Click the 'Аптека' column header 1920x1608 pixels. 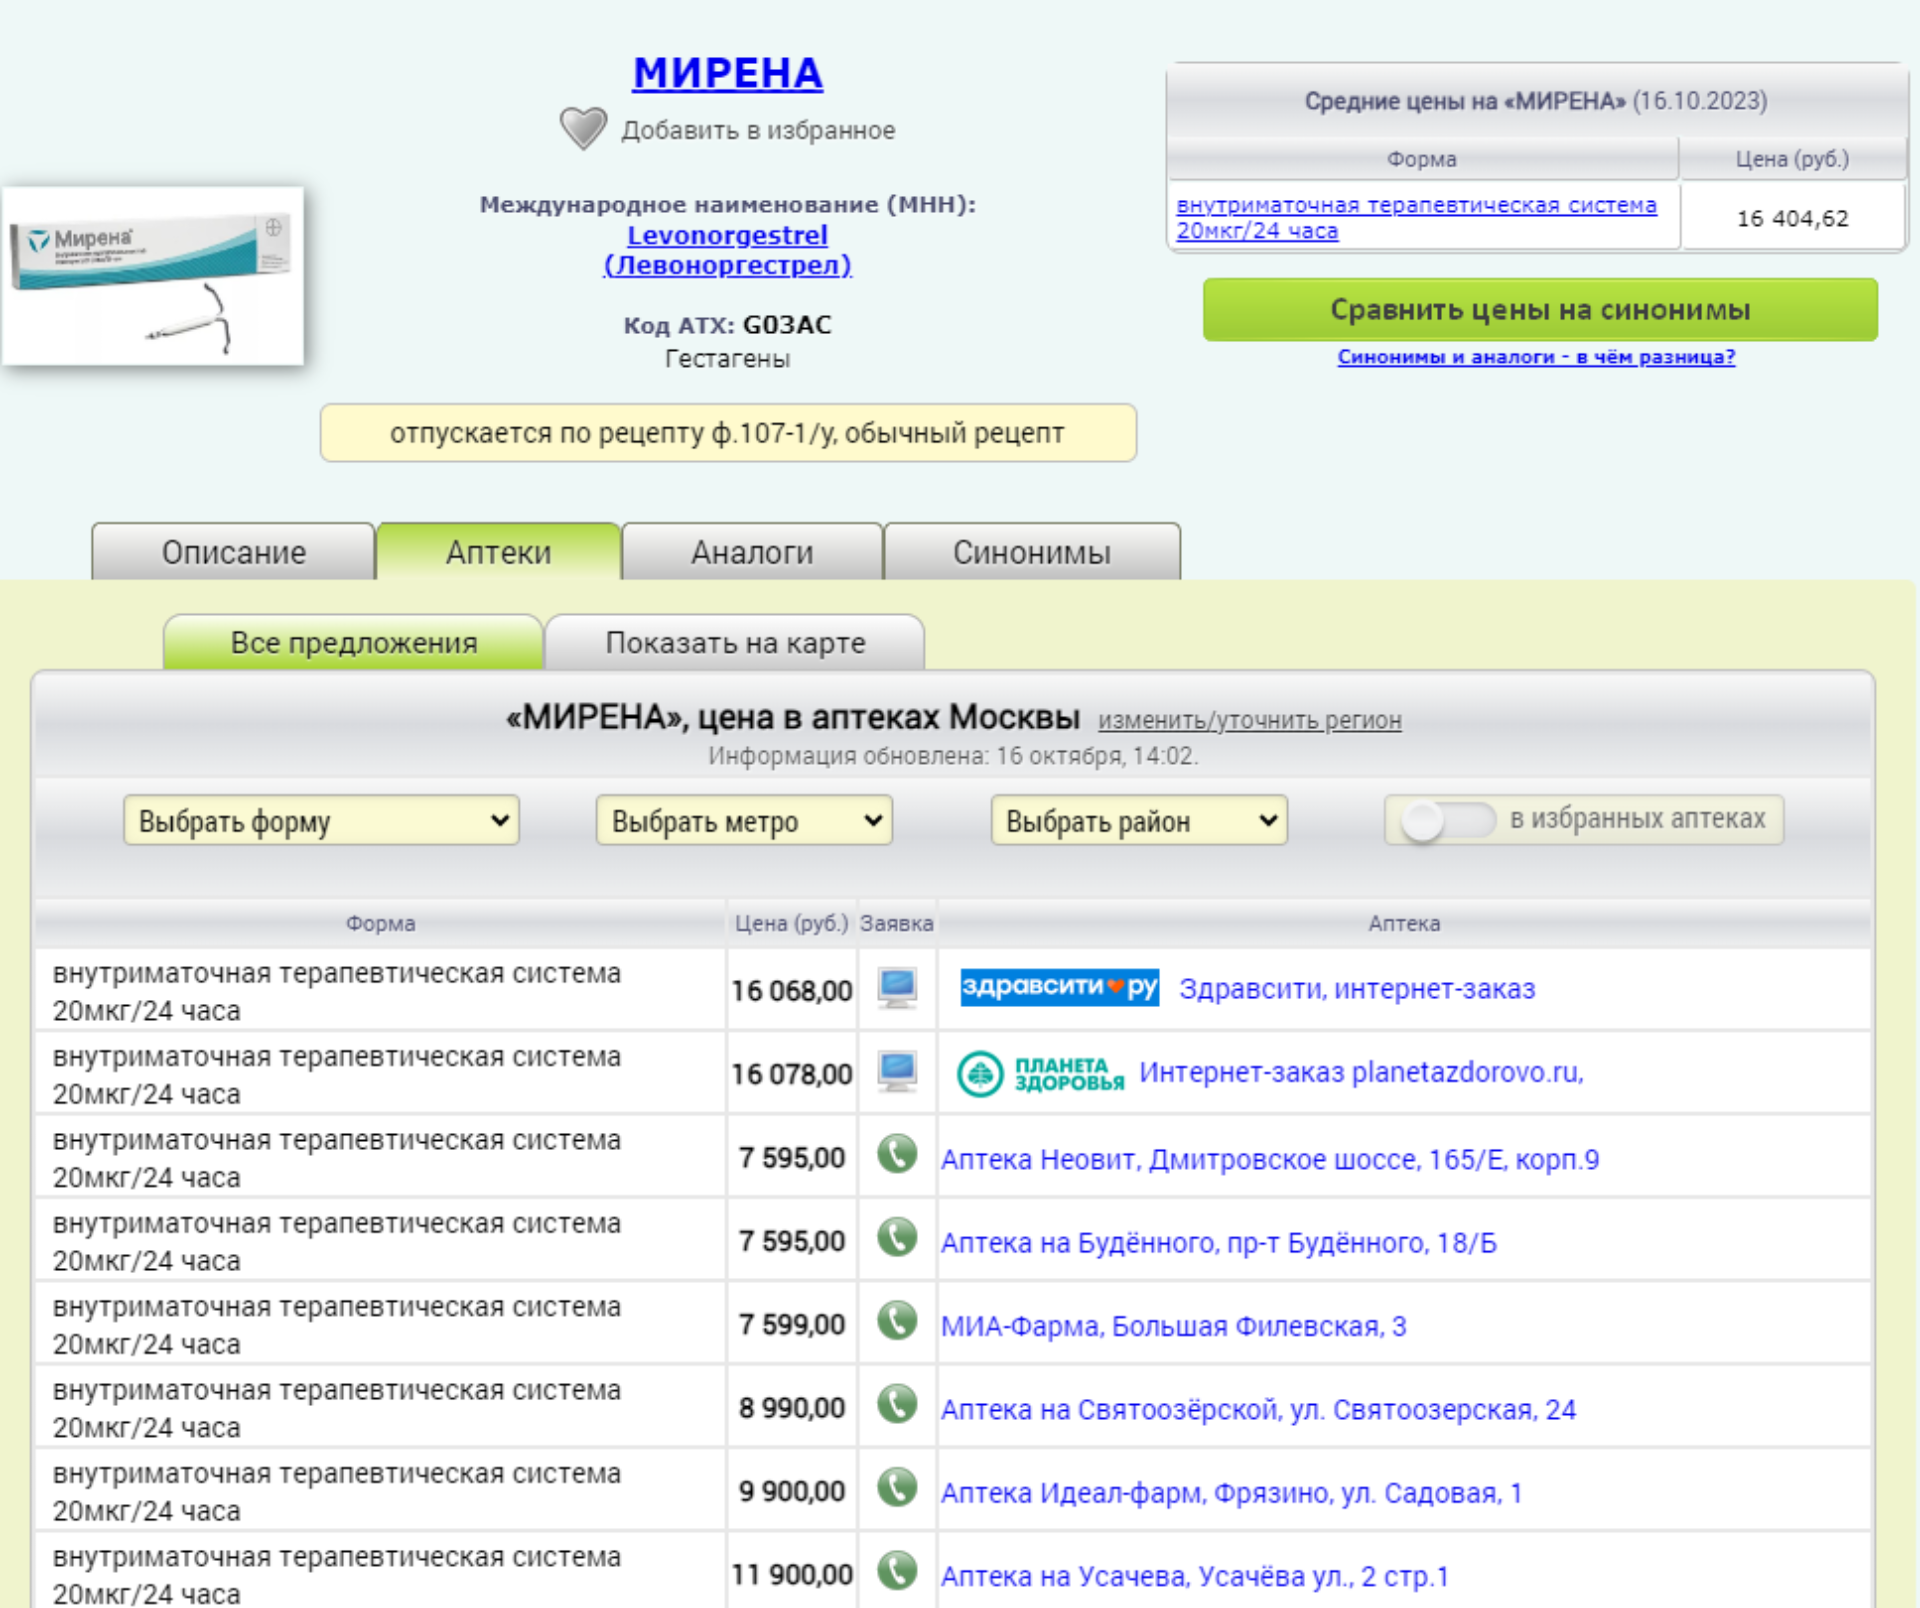pos(1404,923)
